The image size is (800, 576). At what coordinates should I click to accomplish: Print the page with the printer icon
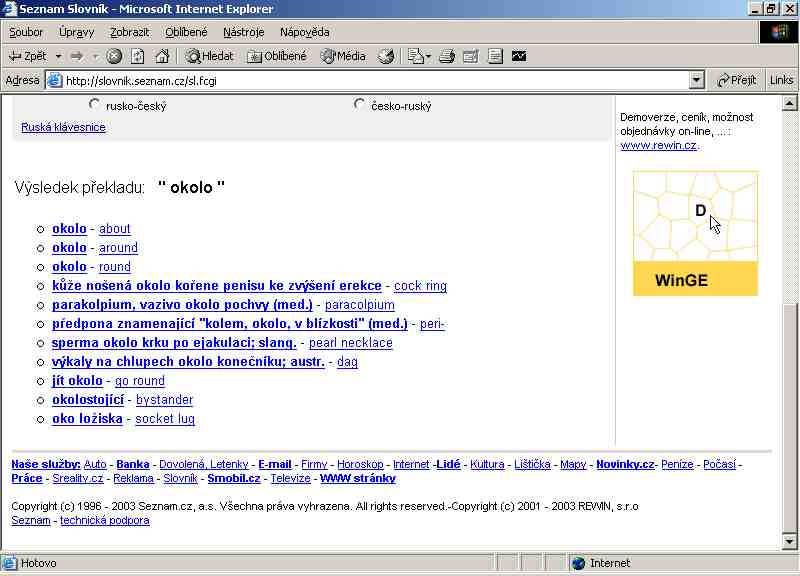tap(447, 56)
